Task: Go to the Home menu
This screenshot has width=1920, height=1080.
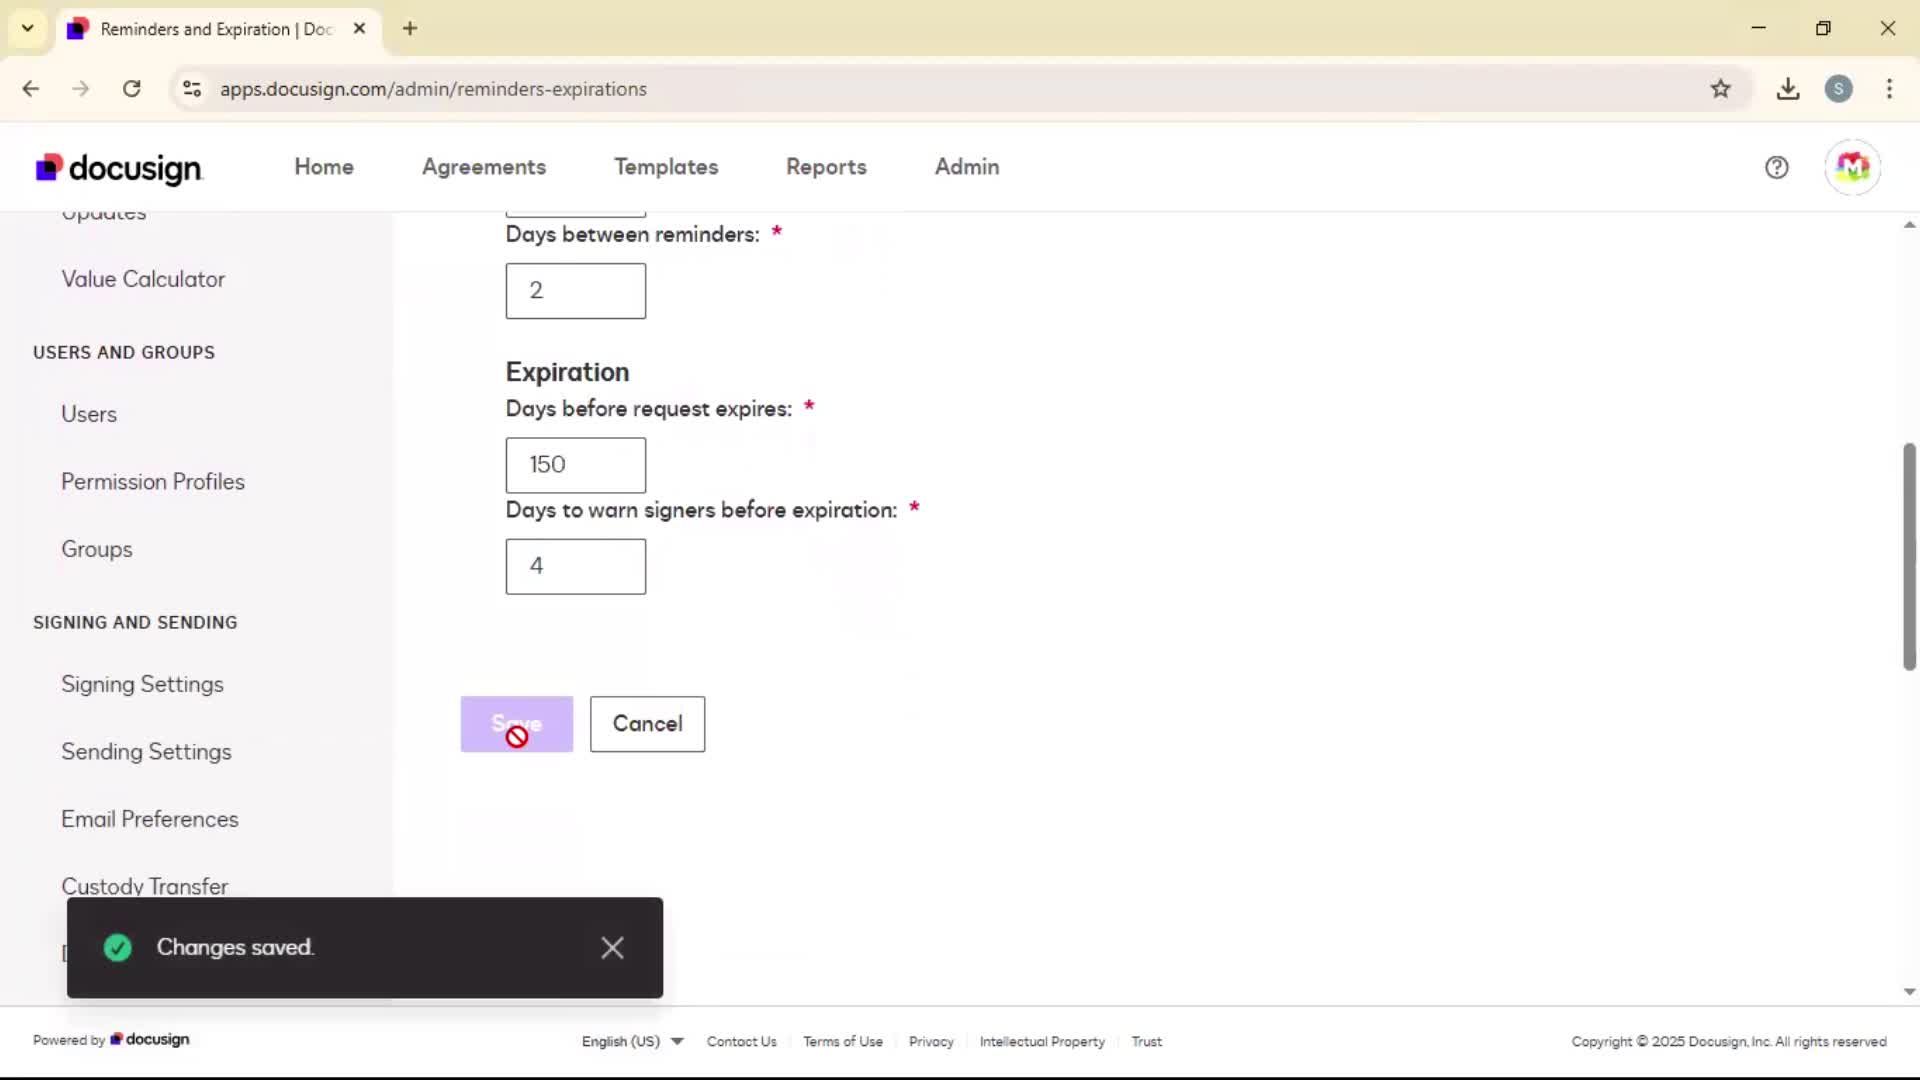Action: tap(324, 167)
